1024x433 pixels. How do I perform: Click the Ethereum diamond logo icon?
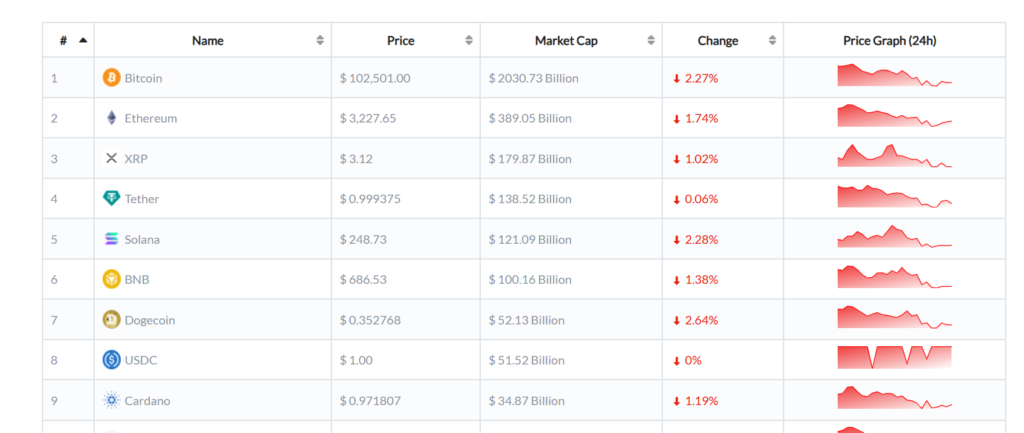(112, 118)
